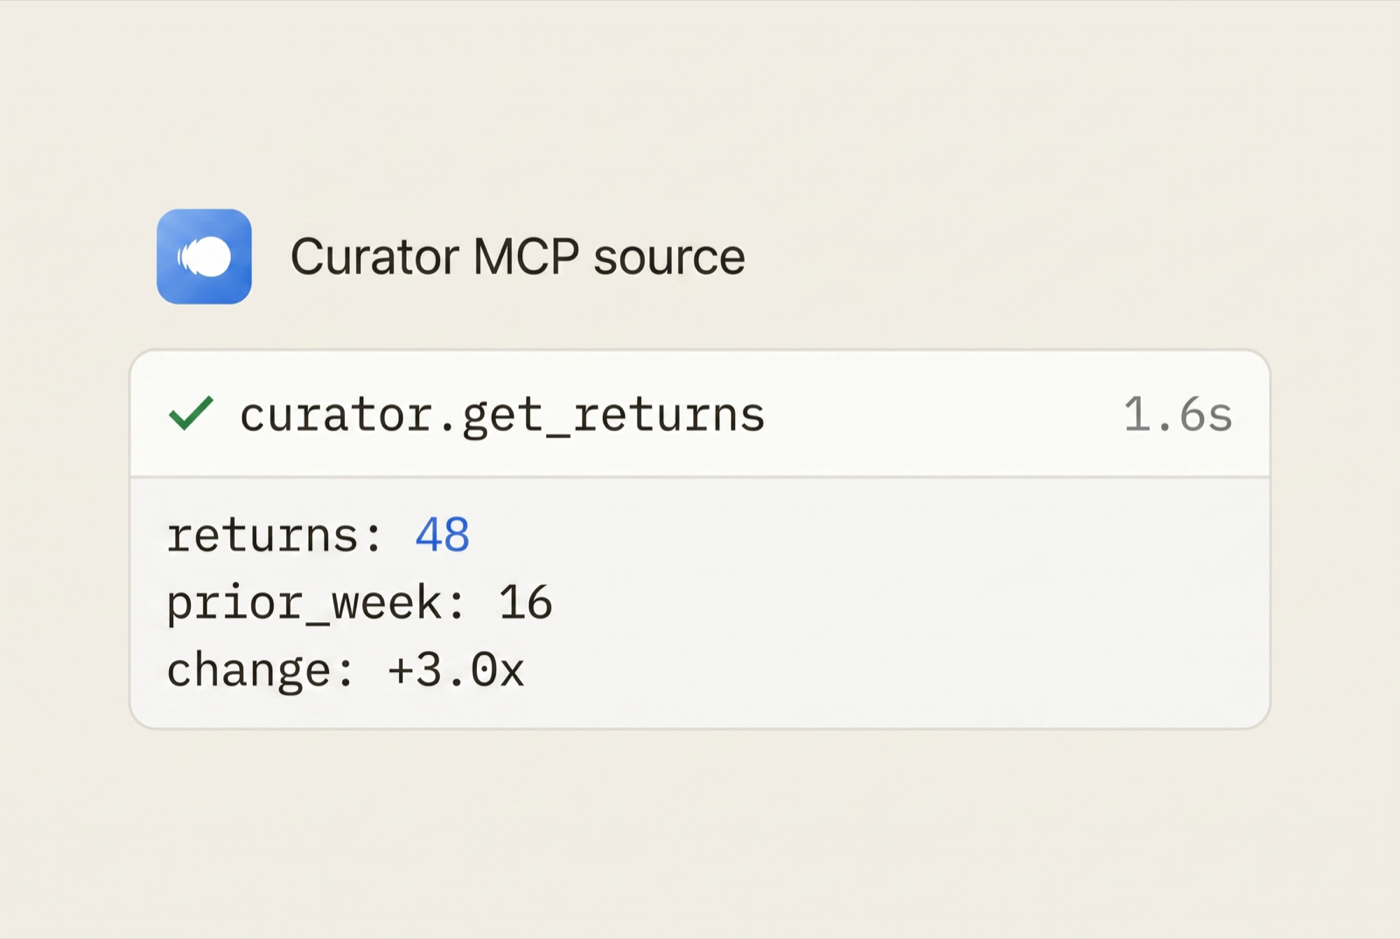This screenshot has width=1400, height=939.
Task: Click get_returns portion of the tool name
Action: (613, 415)
